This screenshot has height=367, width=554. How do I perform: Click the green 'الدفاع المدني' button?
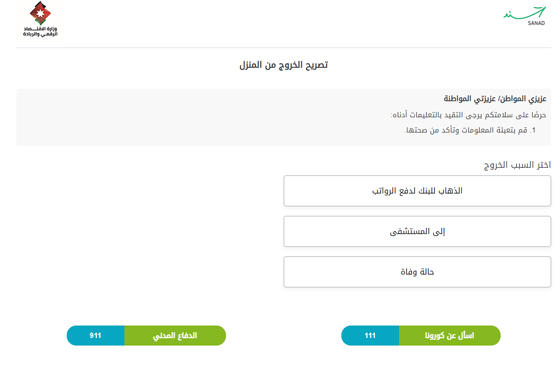[x=175, y=336]
